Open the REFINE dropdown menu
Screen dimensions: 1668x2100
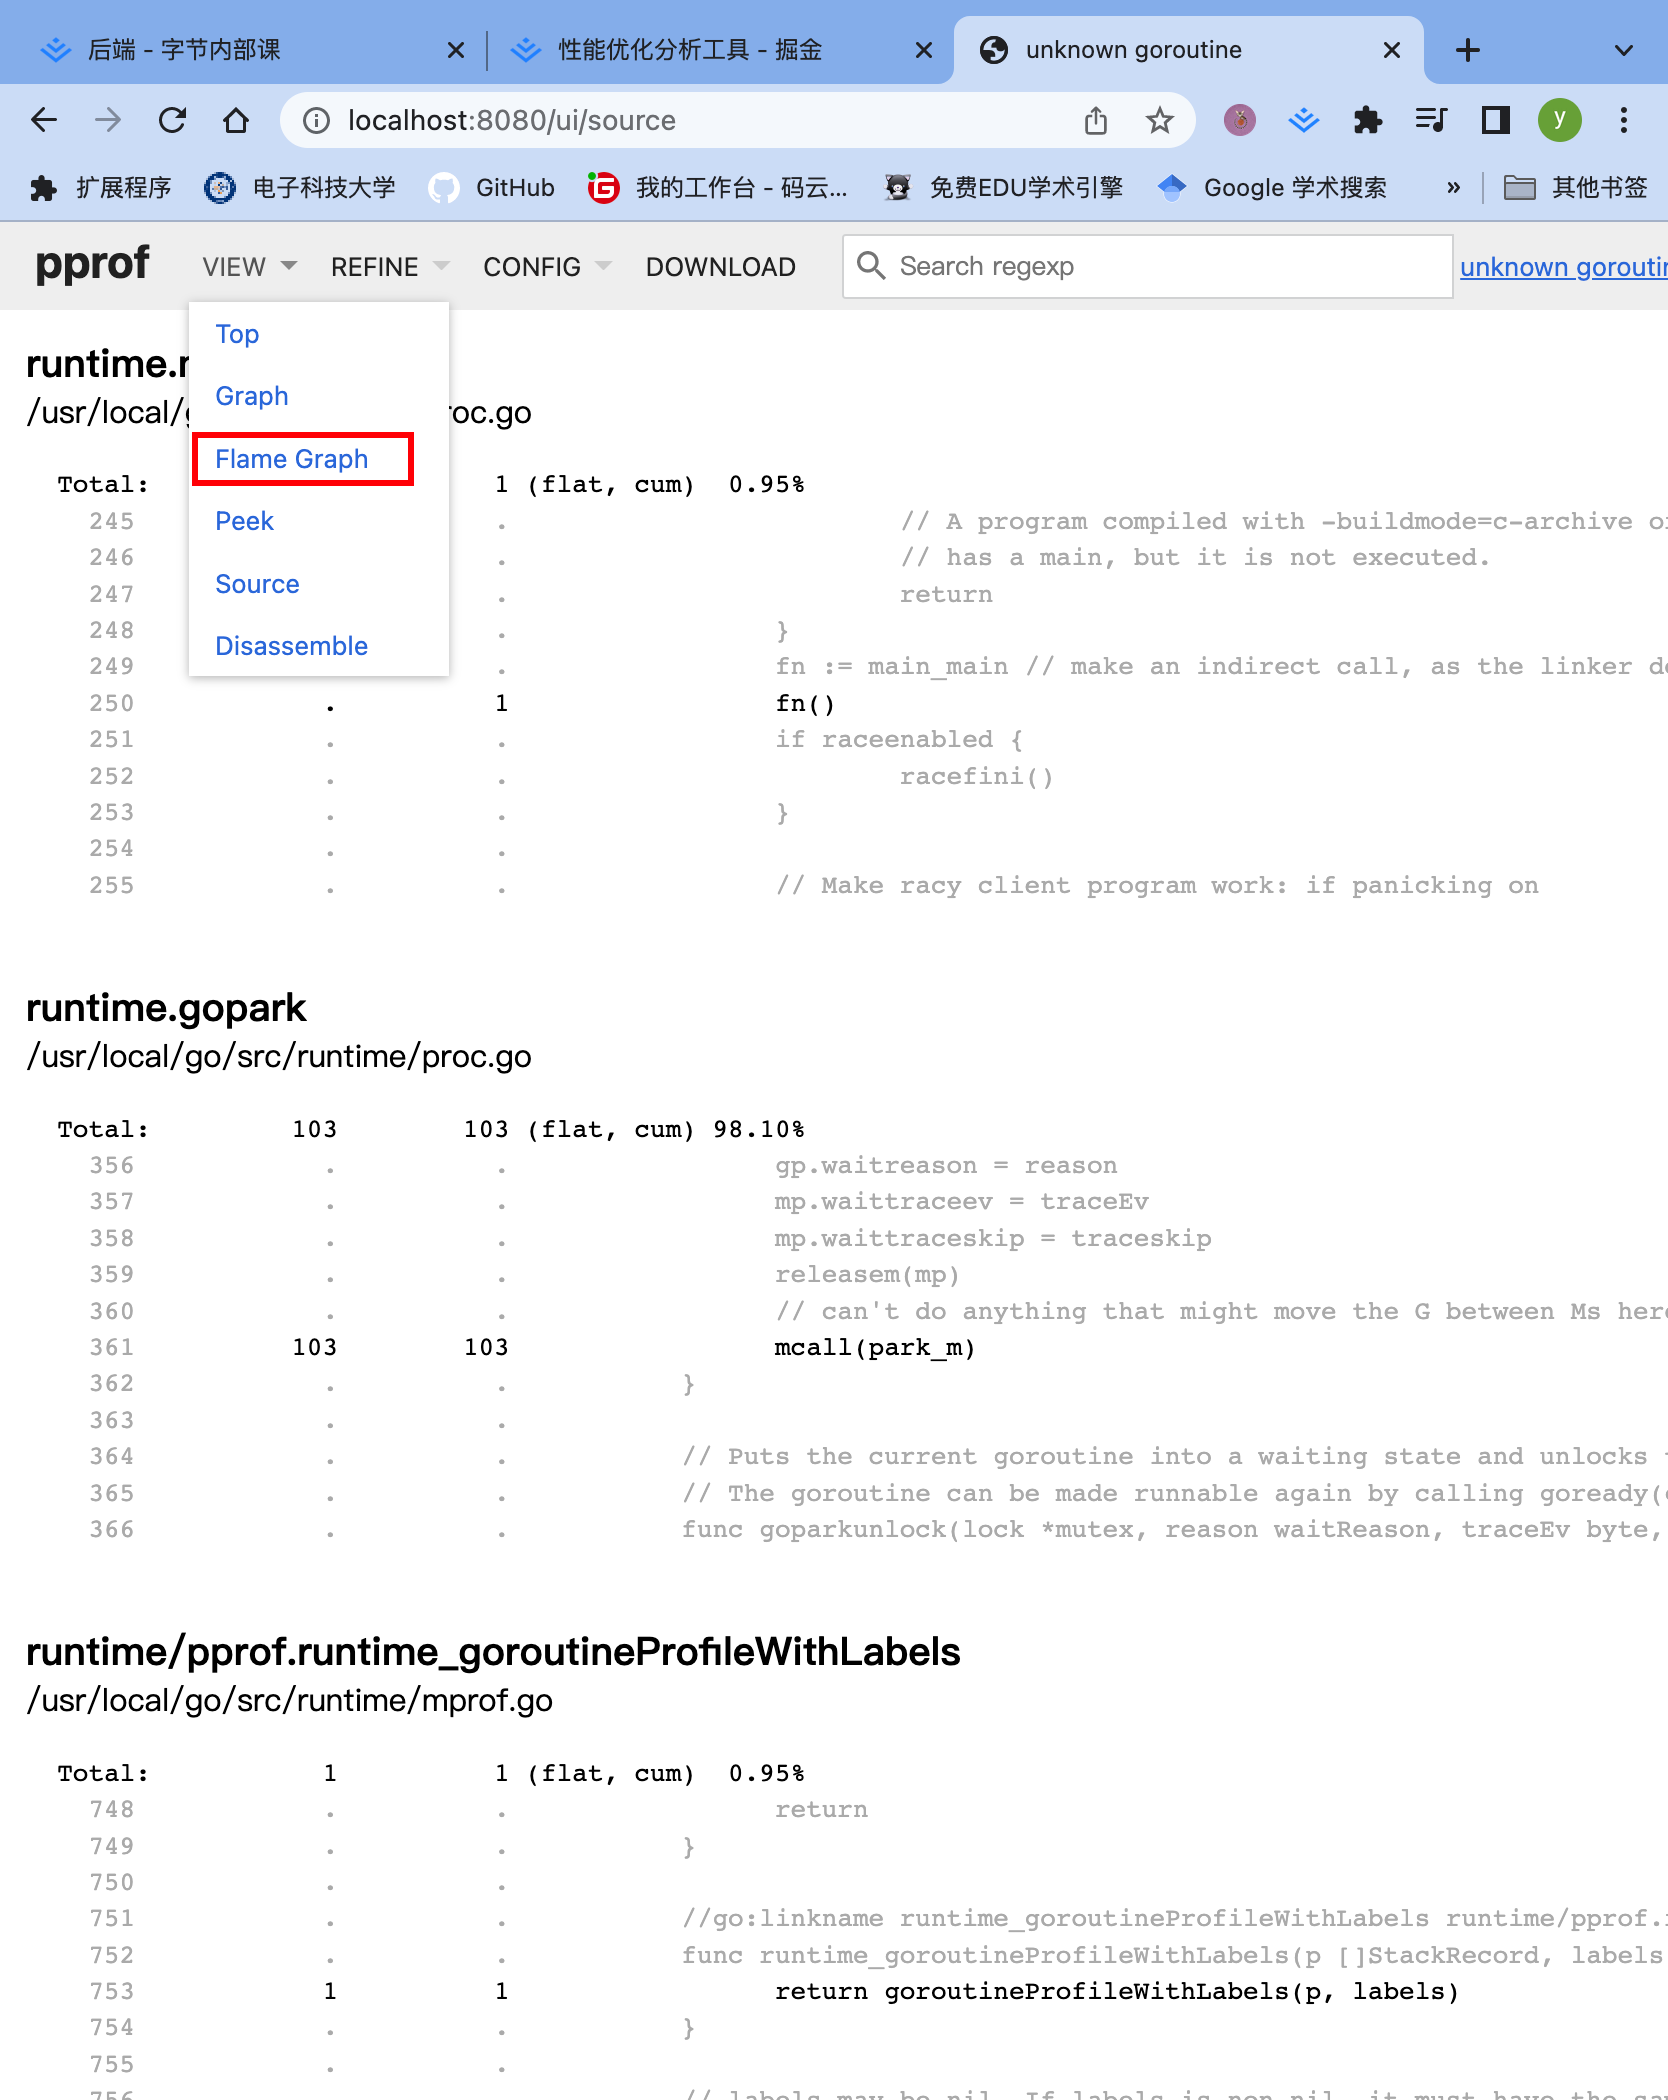point(390,267)
